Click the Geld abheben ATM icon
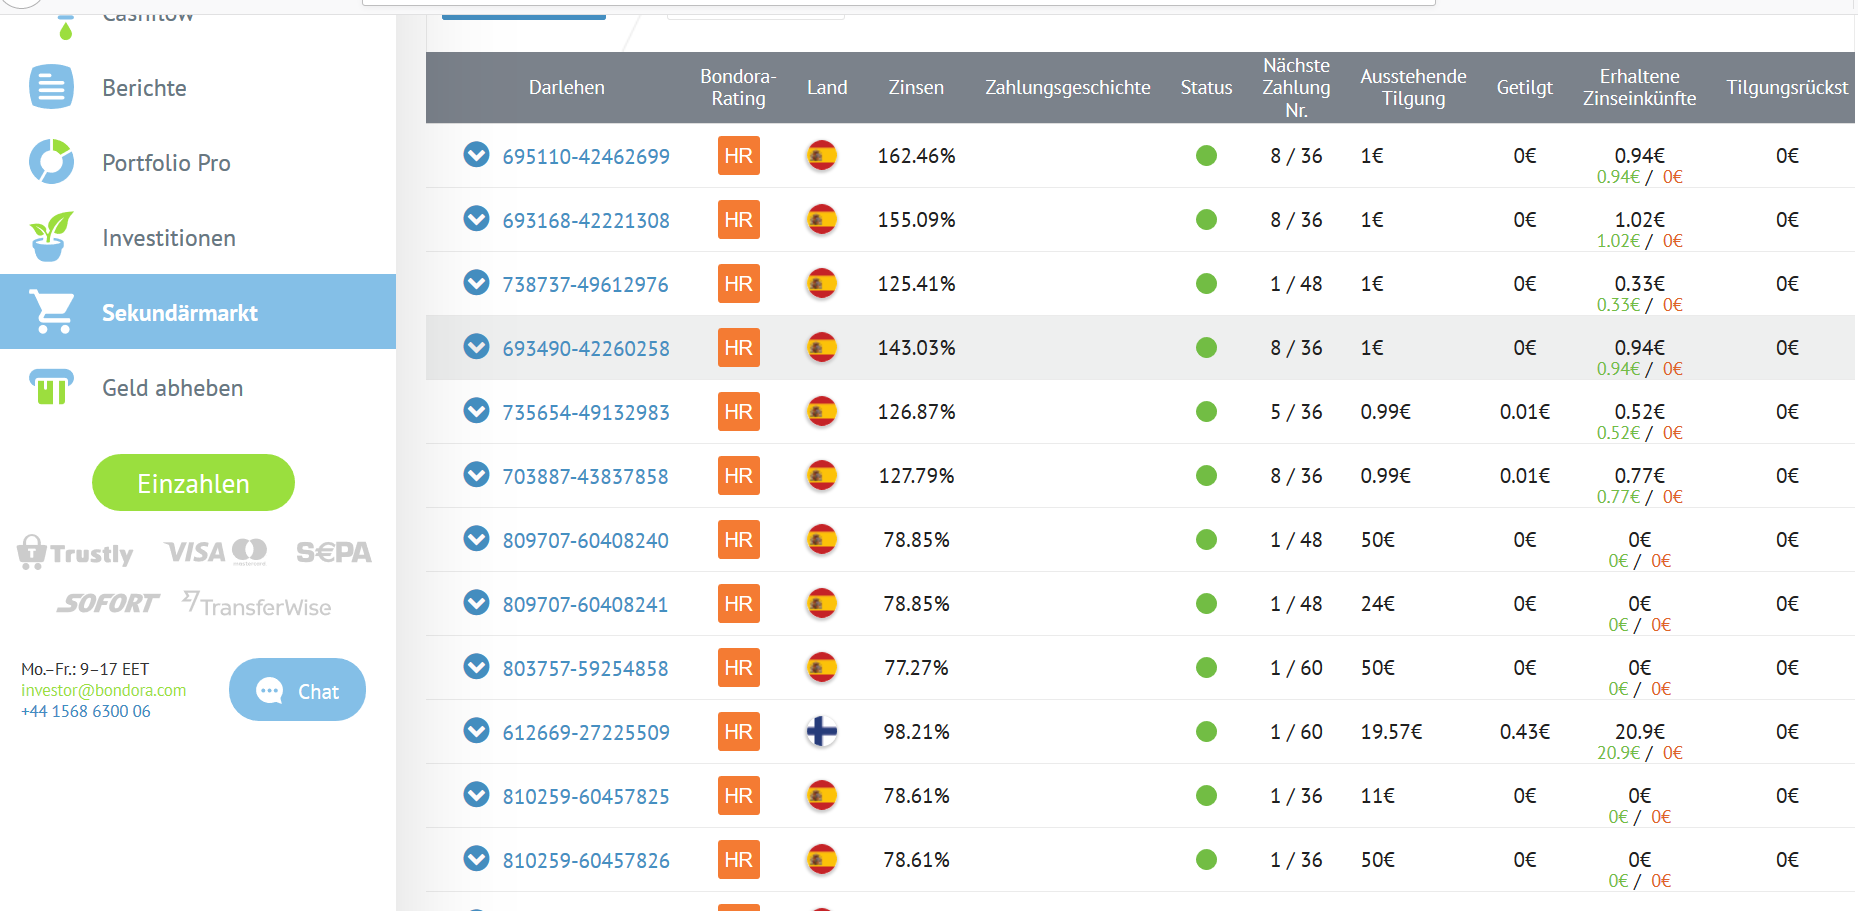Screen dimensions: 1858x911 (x=51, y=387)
